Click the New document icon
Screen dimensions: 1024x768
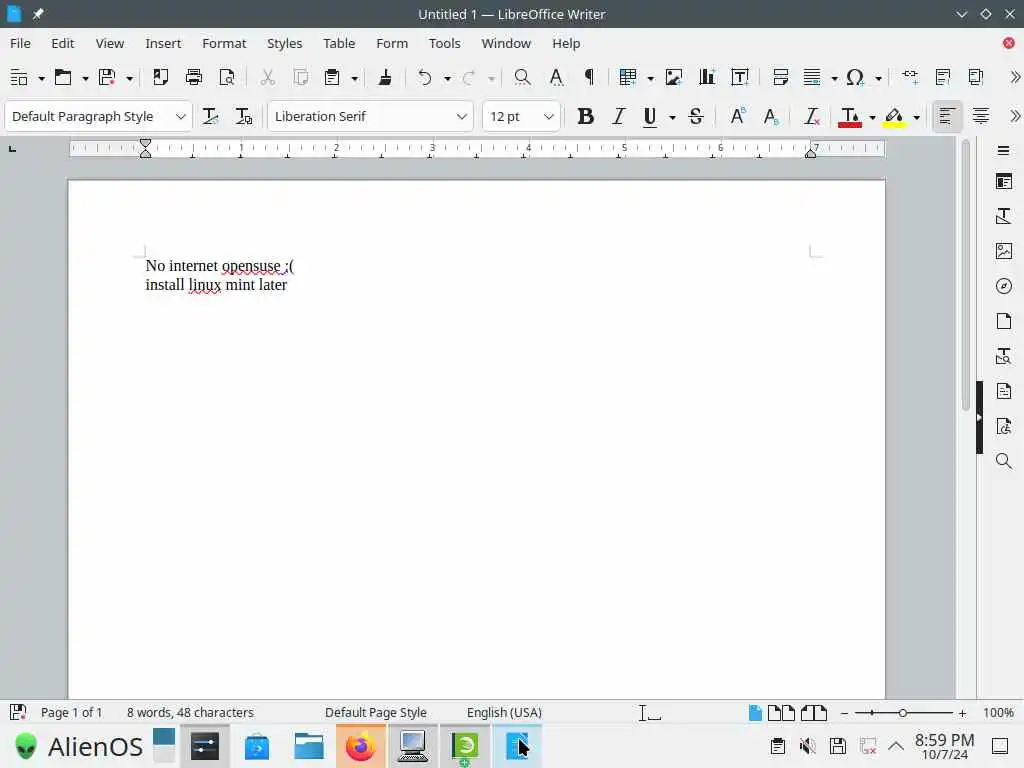(x=19, y=78)
